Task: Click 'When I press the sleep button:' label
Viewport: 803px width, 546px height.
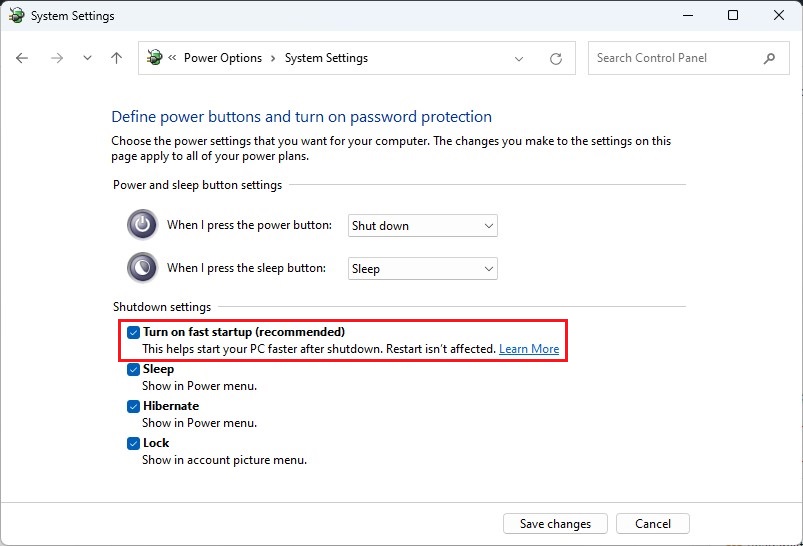Action: coord(246,268)
